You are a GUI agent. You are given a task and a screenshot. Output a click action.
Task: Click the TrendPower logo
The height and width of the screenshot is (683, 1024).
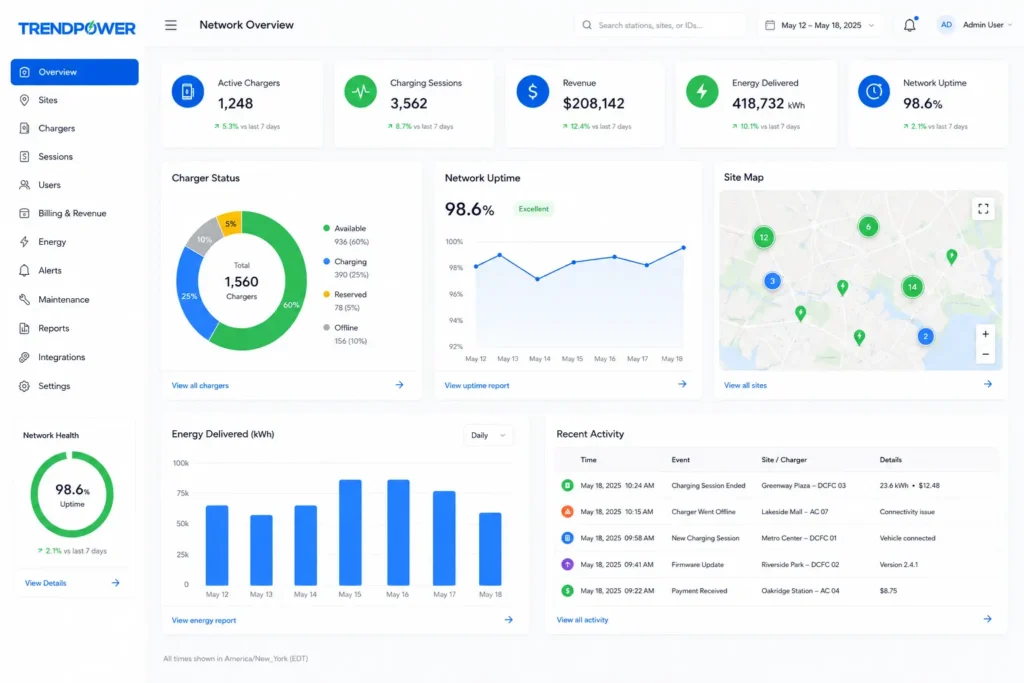(x=76, y=28)
